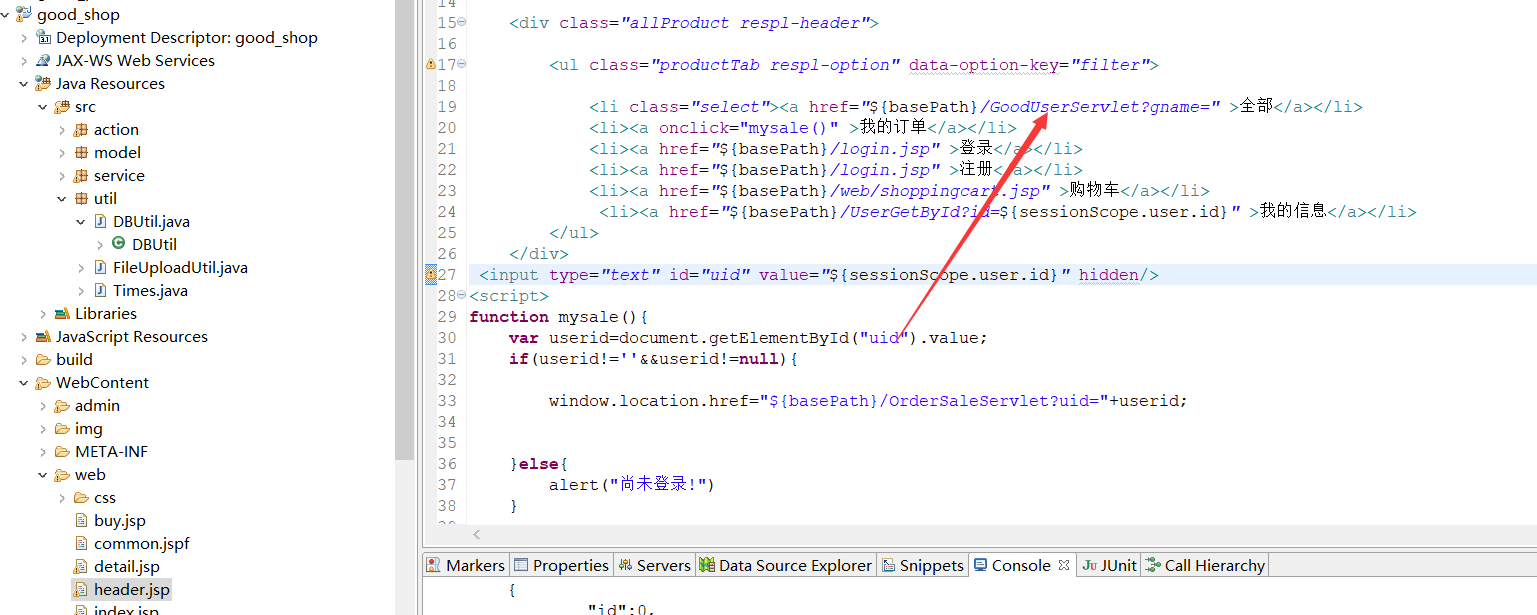Collapse the web folder
Screen dimensions: 1537x615
tap(43, 474)
